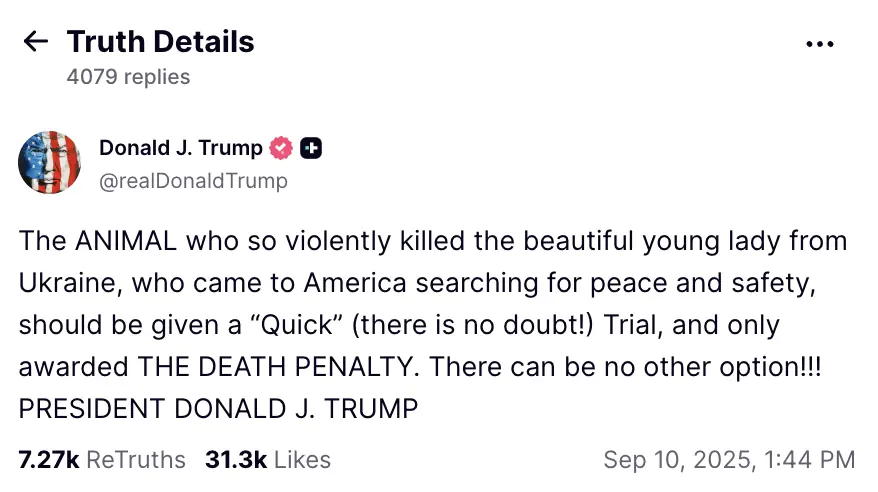Open the @realDonaldTrump handle link

(x=192, y=181)
